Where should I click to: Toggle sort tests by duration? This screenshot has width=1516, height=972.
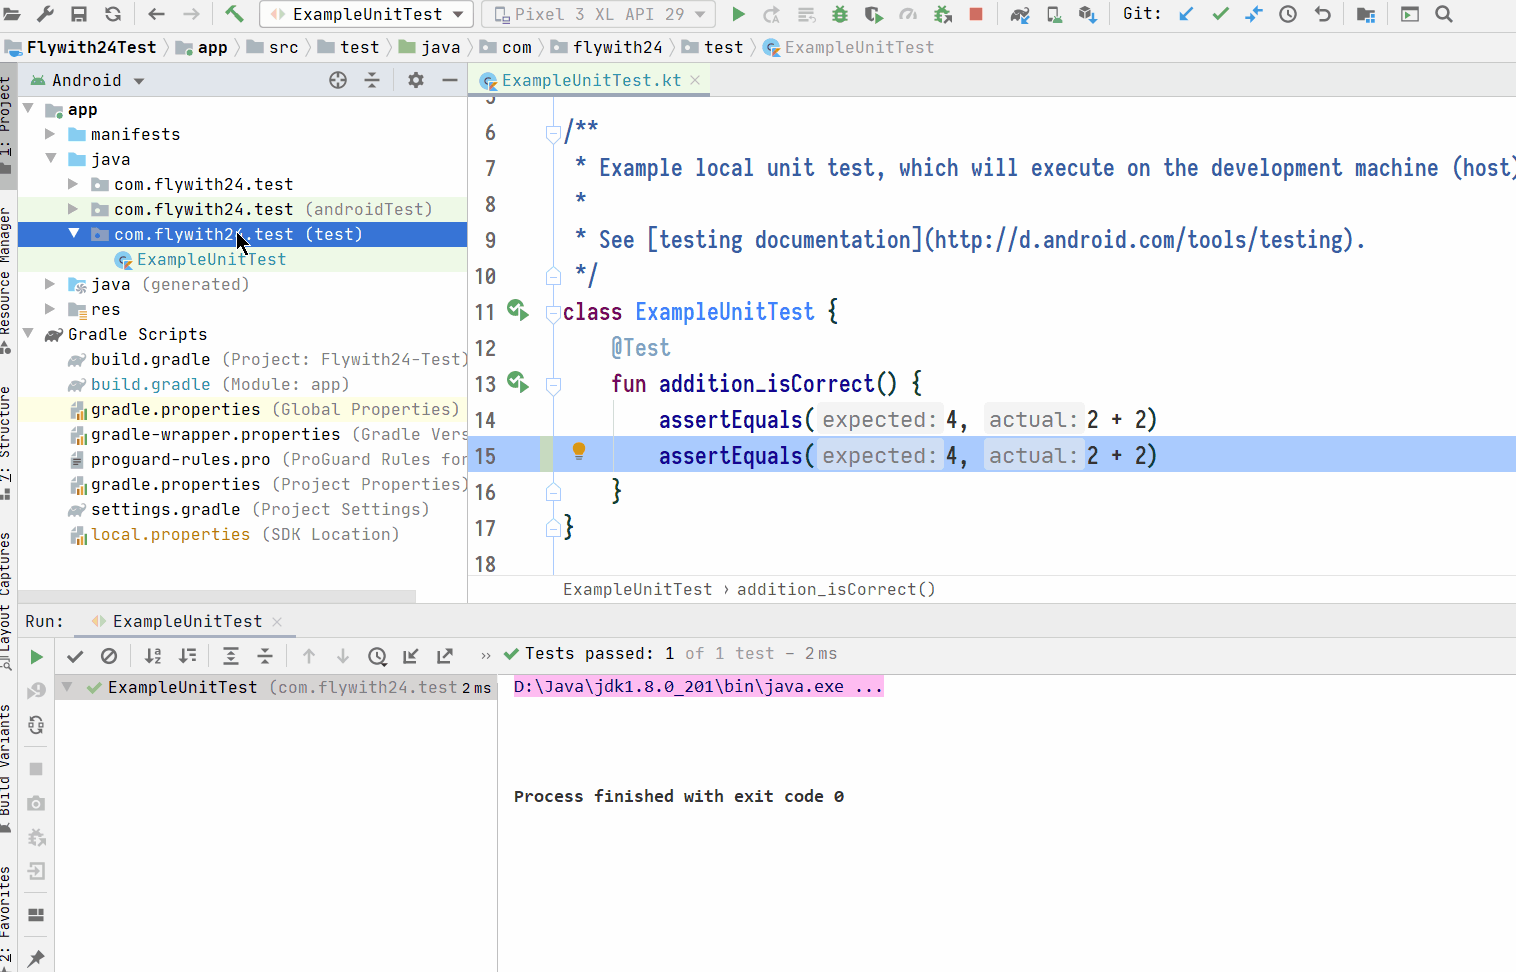click(x=187, y=656)
